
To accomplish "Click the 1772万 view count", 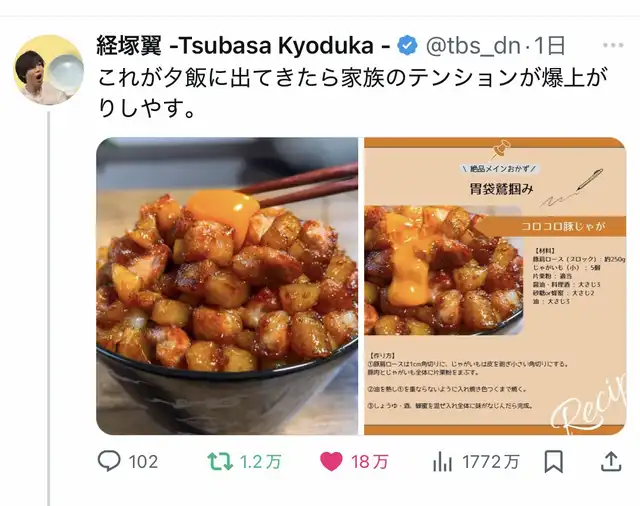I will tap(491, 462).
